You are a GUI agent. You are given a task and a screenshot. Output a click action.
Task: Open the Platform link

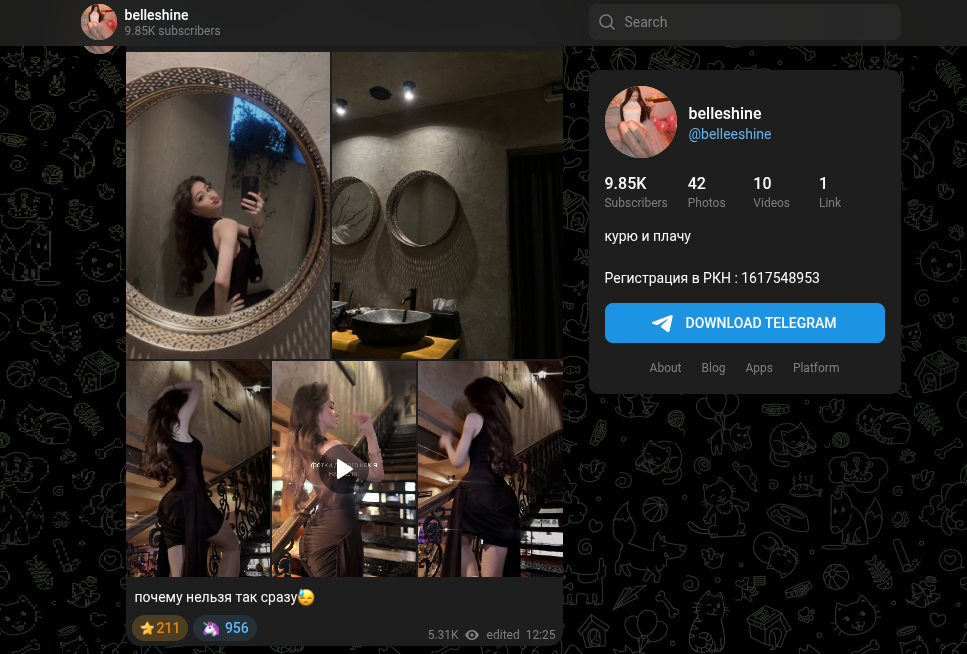pyautogui.click(x=816, y=368)
